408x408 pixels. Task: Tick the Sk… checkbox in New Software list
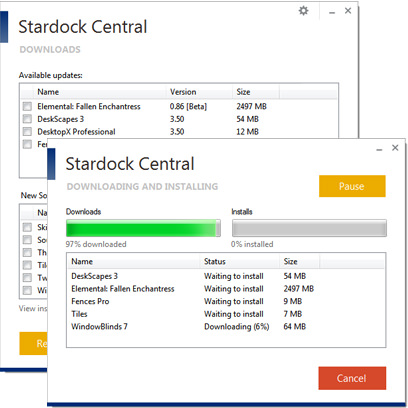pos(27,227)
